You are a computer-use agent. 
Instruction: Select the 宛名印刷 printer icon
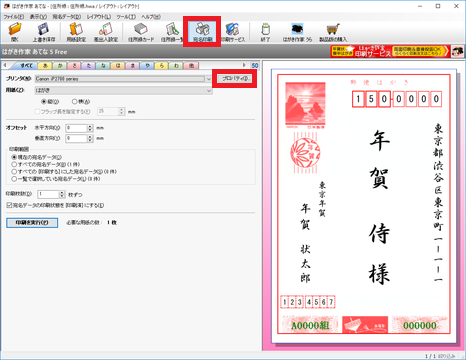click(202, 32)
